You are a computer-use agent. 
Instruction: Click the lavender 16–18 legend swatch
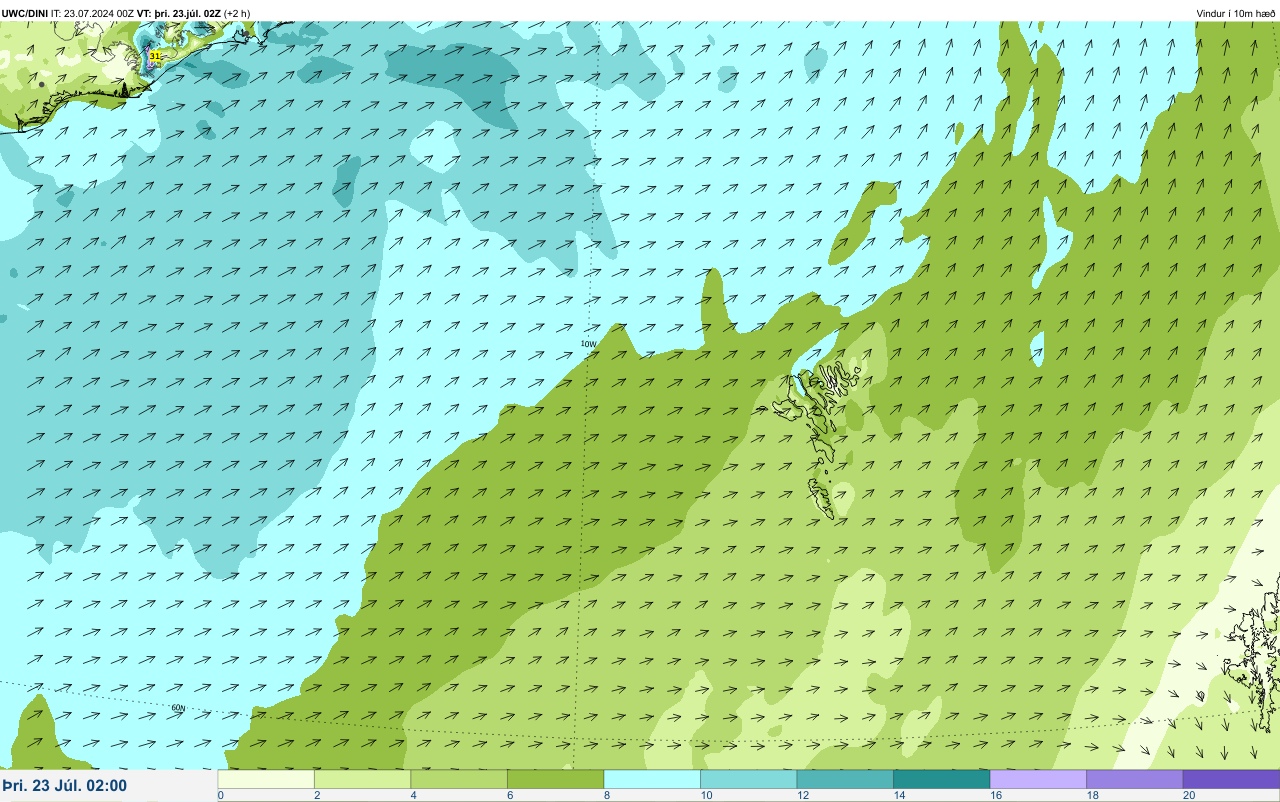[1038, 779]
